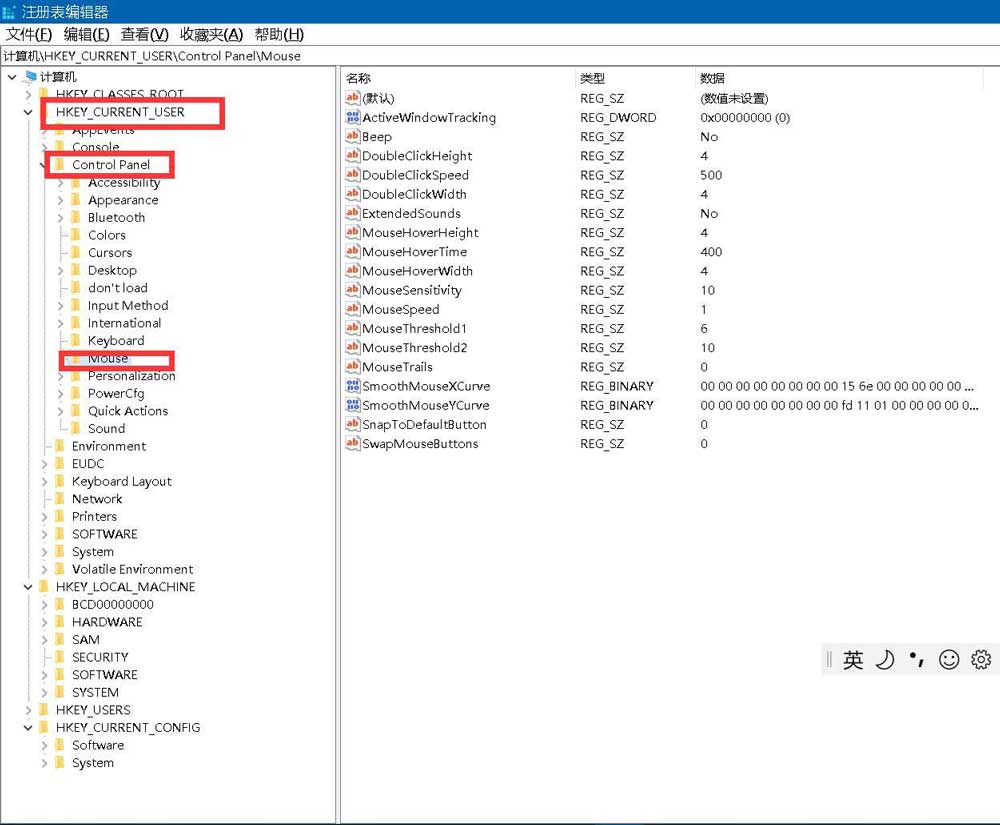Viewport: 1000px width, 825px height.
Task: Click the 名称 column header
Action: (358, 78)
